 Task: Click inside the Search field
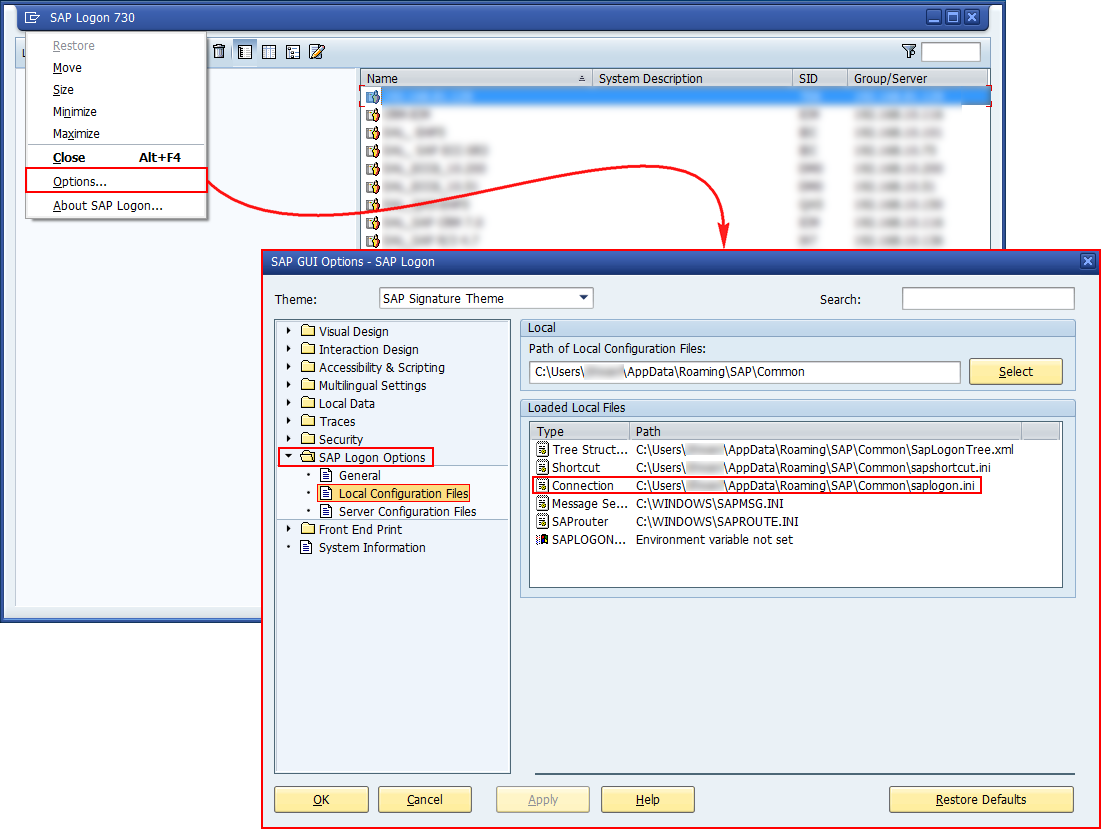tap(988, 298)
